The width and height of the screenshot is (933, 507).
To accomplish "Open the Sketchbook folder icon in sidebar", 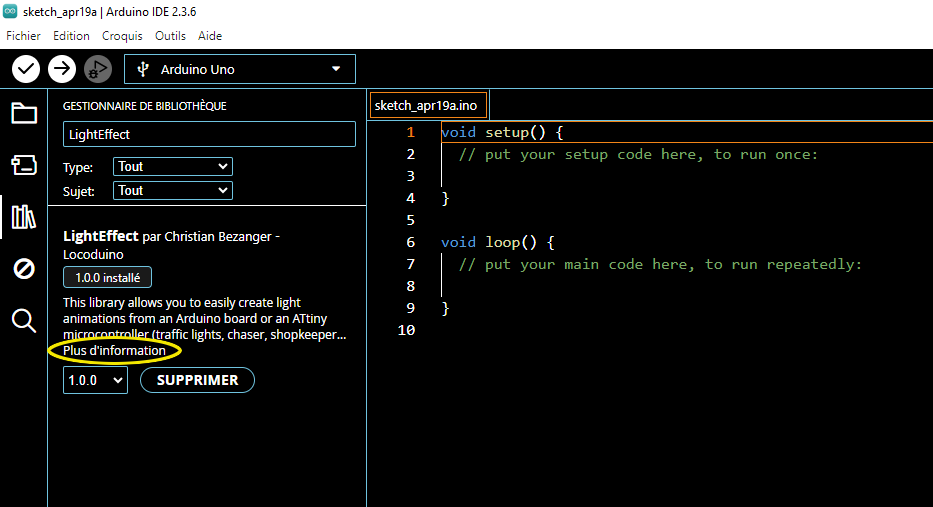I will [x=24, y=113].
